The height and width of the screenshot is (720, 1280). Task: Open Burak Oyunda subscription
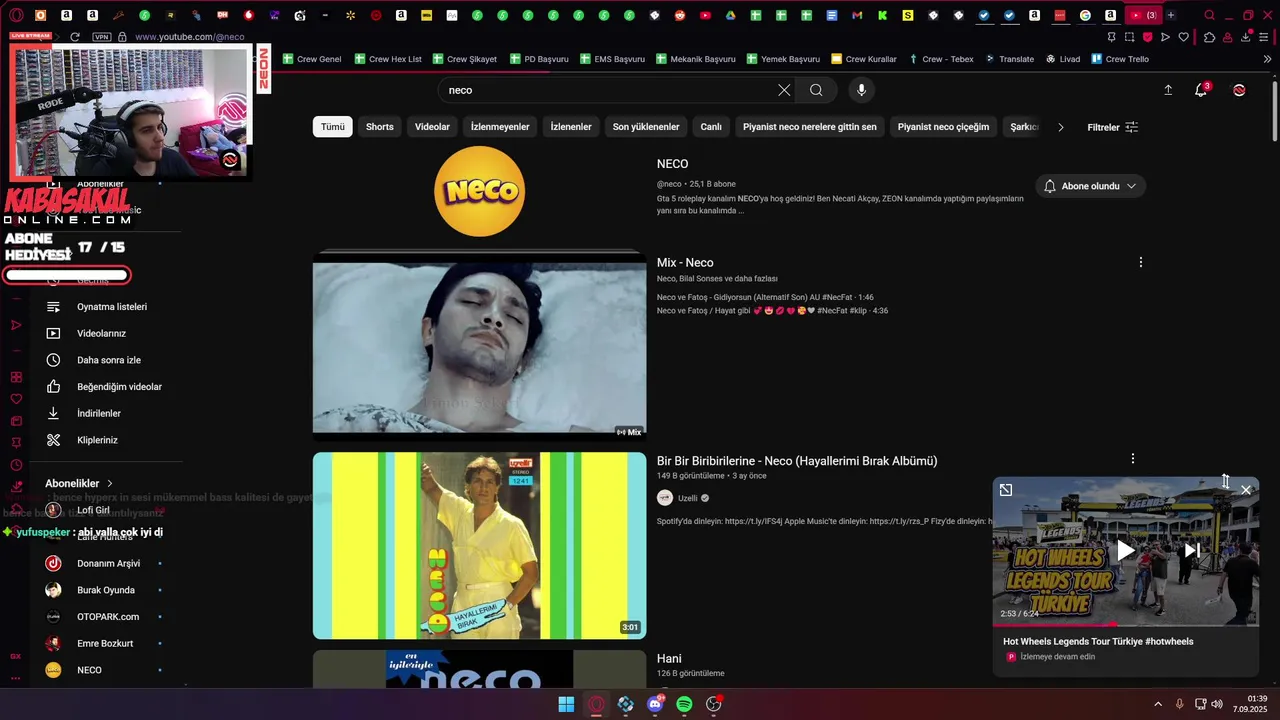click(x=105, y=590)
